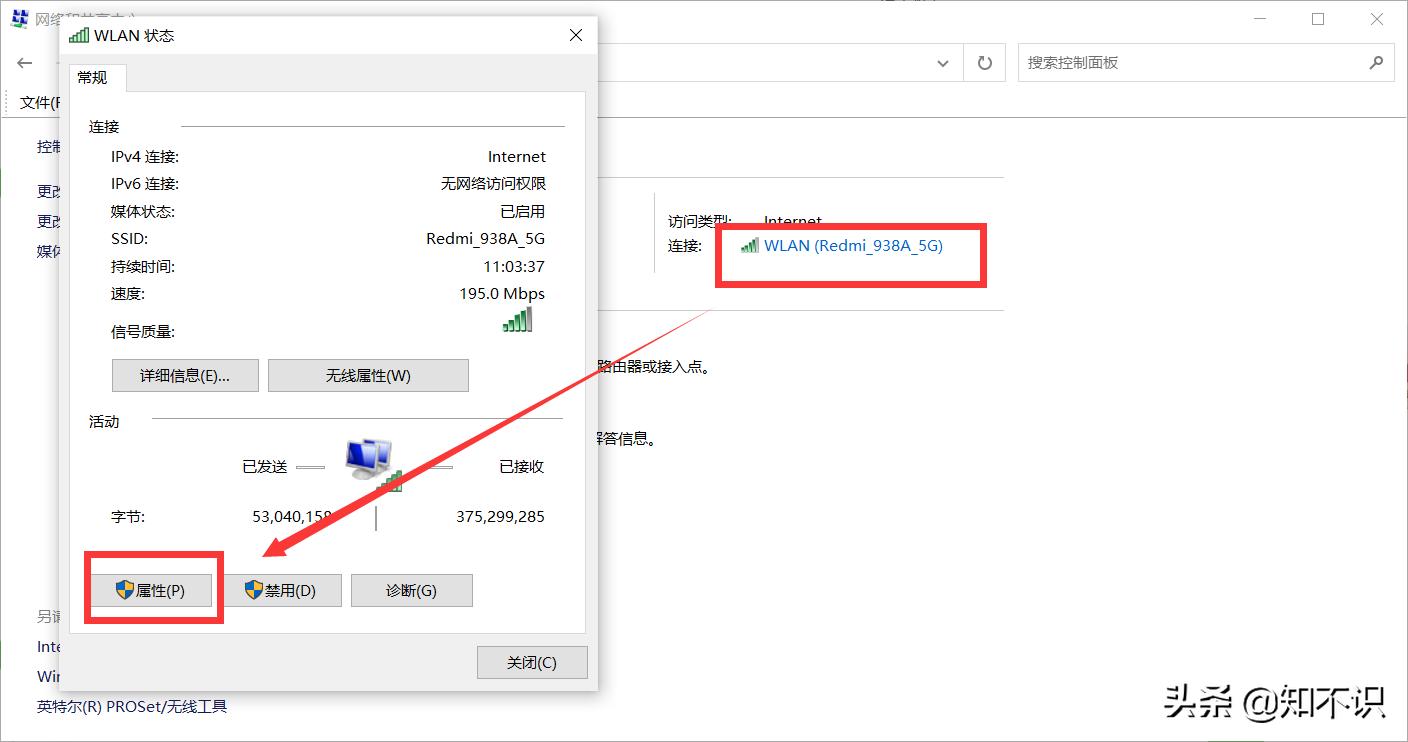Click the 关闭(C) button
Image resolution: width=1408 pixels, height=742 pixels.
532,662
